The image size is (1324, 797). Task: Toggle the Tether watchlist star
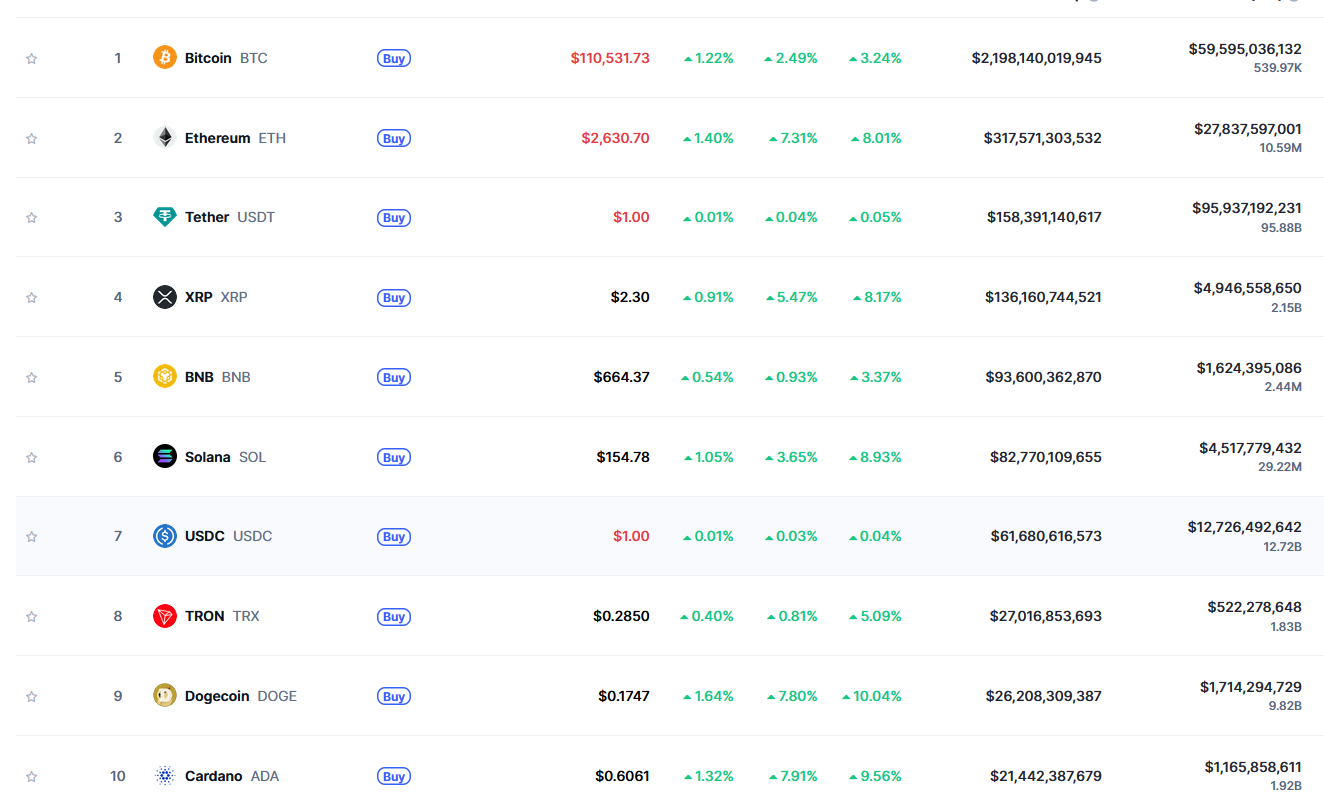pyautogui.click(x=31, y=217)
